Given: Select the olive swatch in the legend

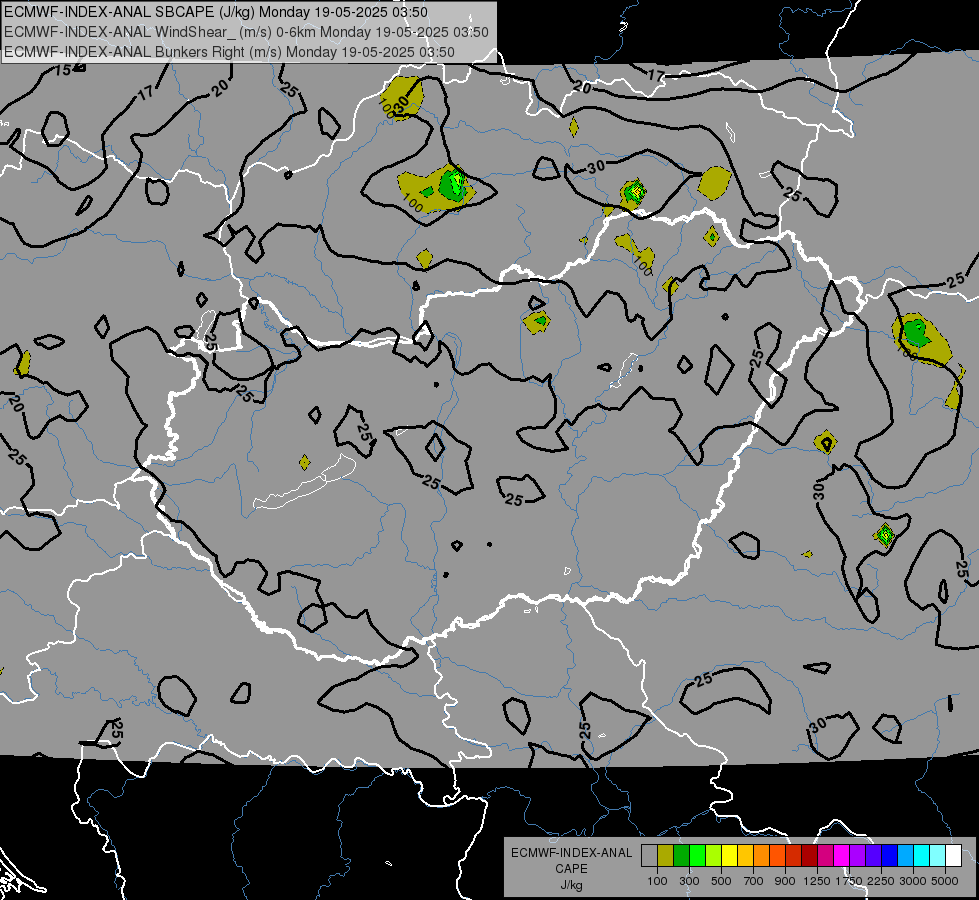Looking at the screenshot, I should coord(666,856).
